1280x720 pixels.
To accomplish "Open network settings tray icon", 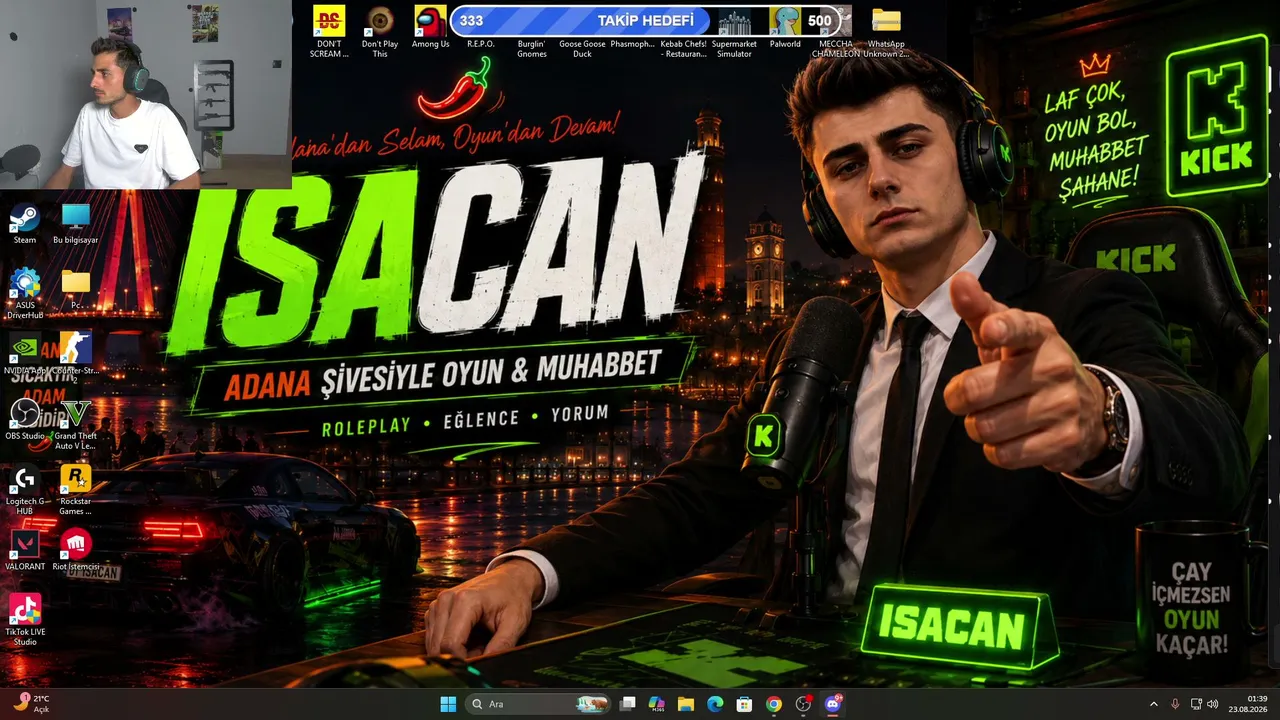I will [1197, 704].
